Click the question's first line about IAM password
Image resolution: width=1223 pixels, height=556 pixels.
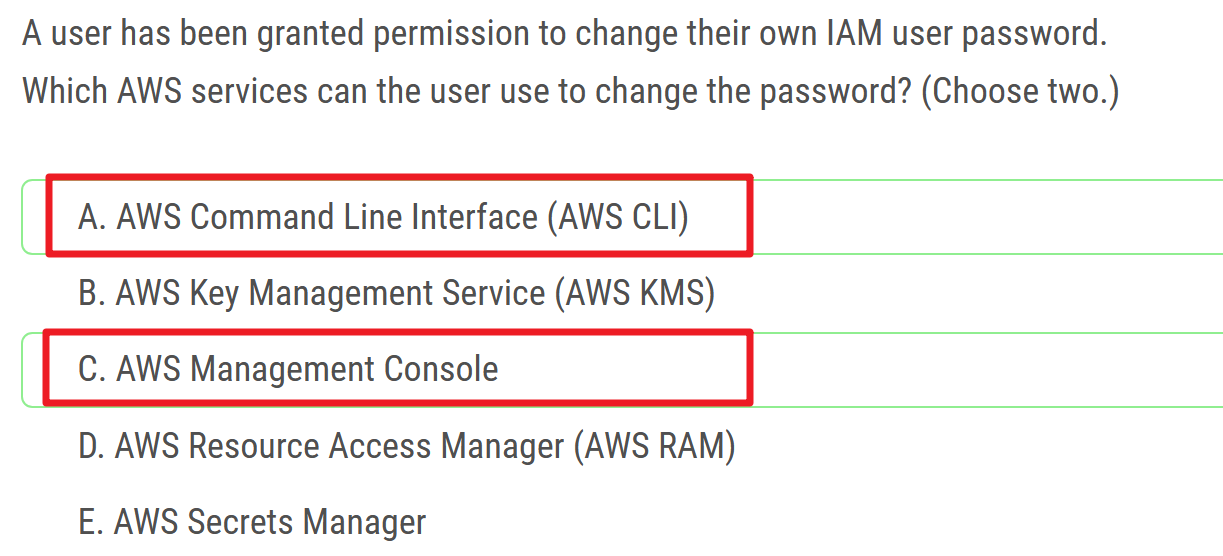point(564,36)
